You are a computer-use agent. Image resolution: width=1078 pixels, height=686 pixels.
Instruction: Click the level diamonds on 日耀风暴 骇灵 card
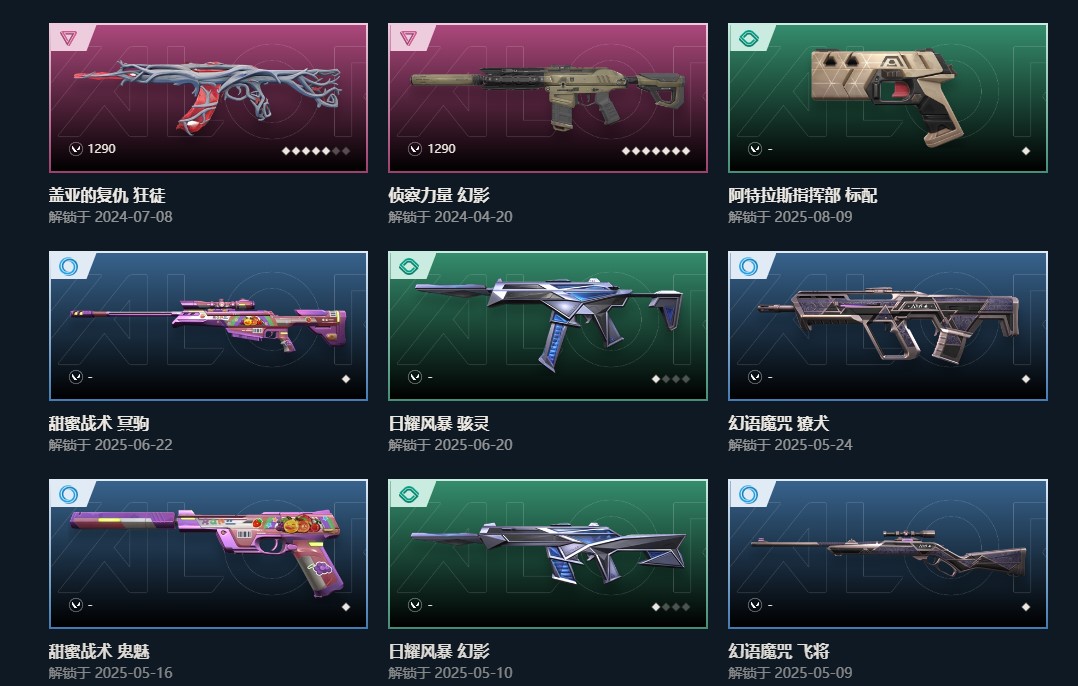click(670, 379)
